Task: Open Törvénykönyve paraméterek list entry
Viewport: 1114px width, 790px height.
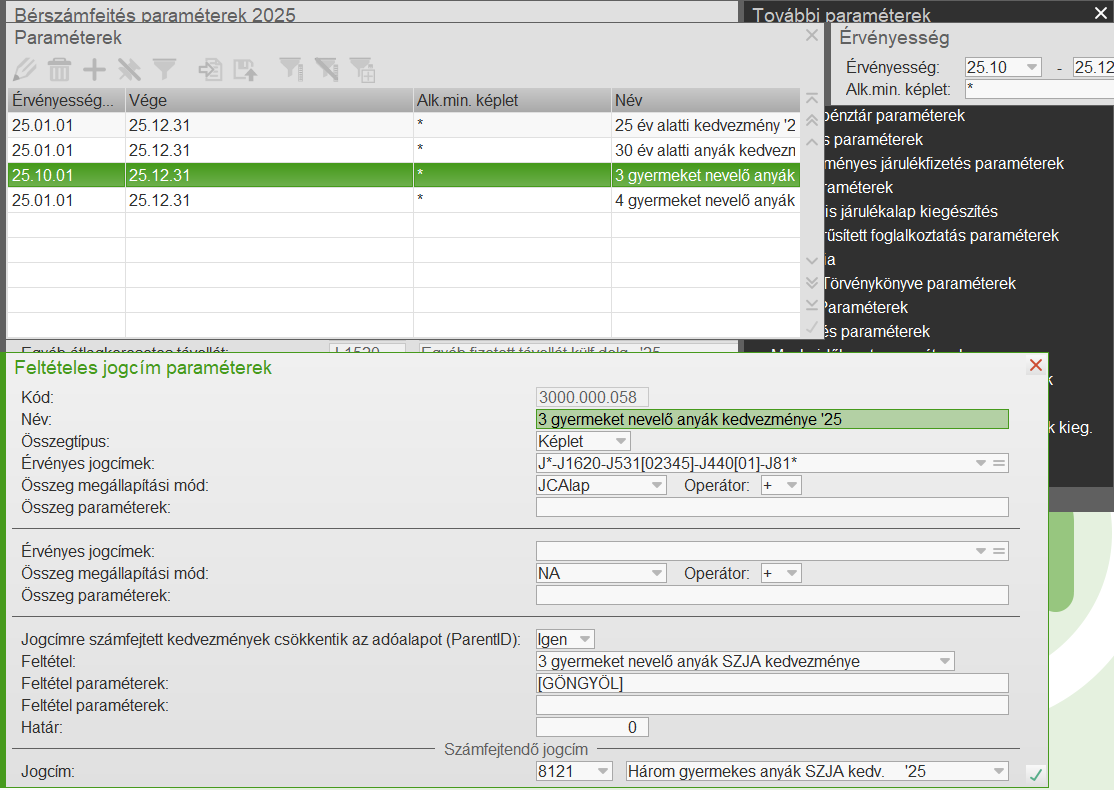Action: [x=919, y=283]
